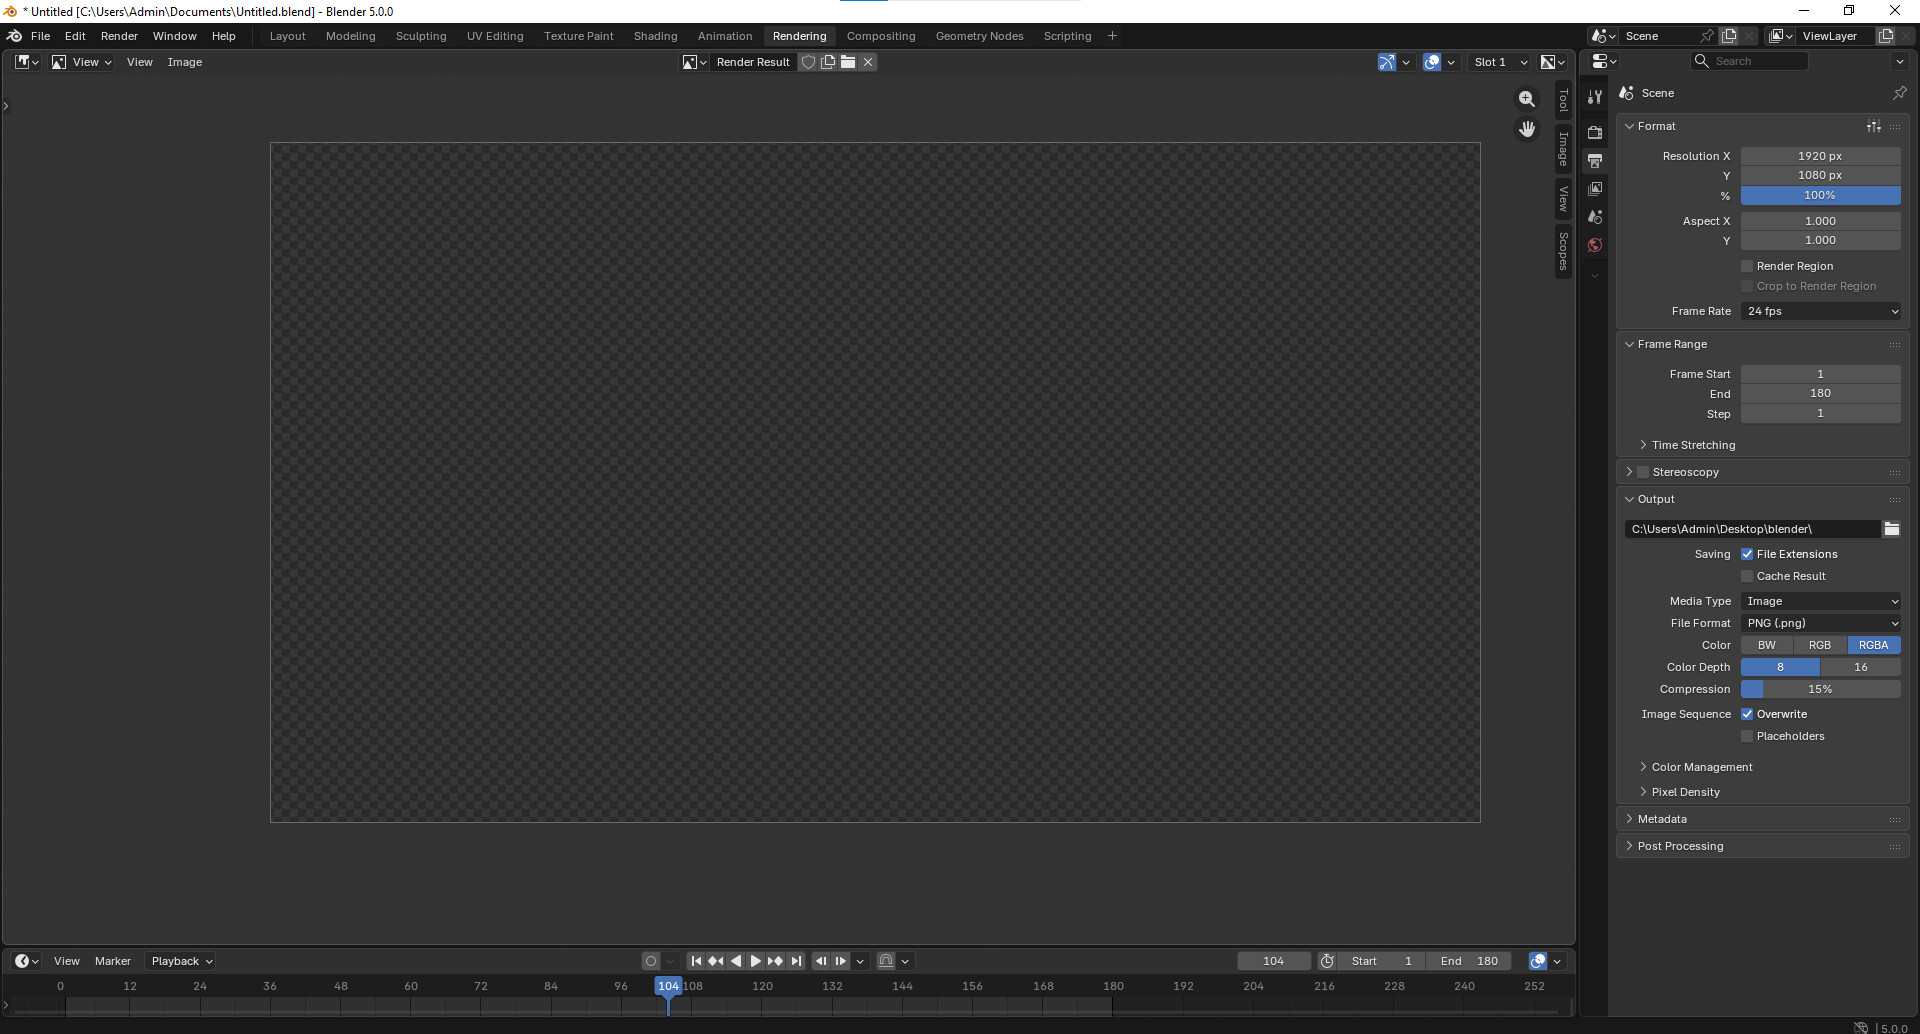Screen dimensions: 1920x1034
Task: Open the World properties tab icon
Action: point(1595,245)
